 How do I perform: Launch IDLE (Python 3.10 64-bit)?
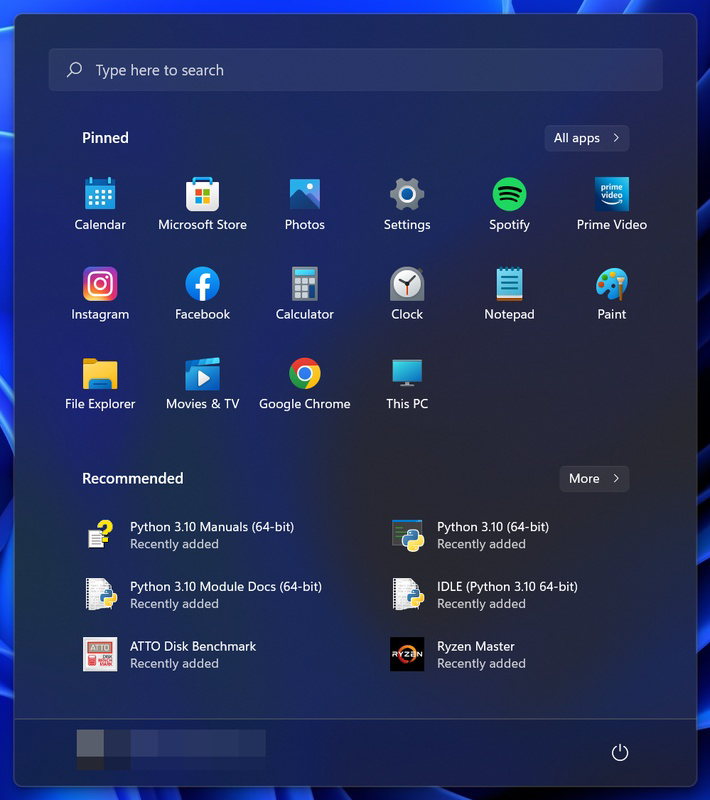tap(485, 594)
